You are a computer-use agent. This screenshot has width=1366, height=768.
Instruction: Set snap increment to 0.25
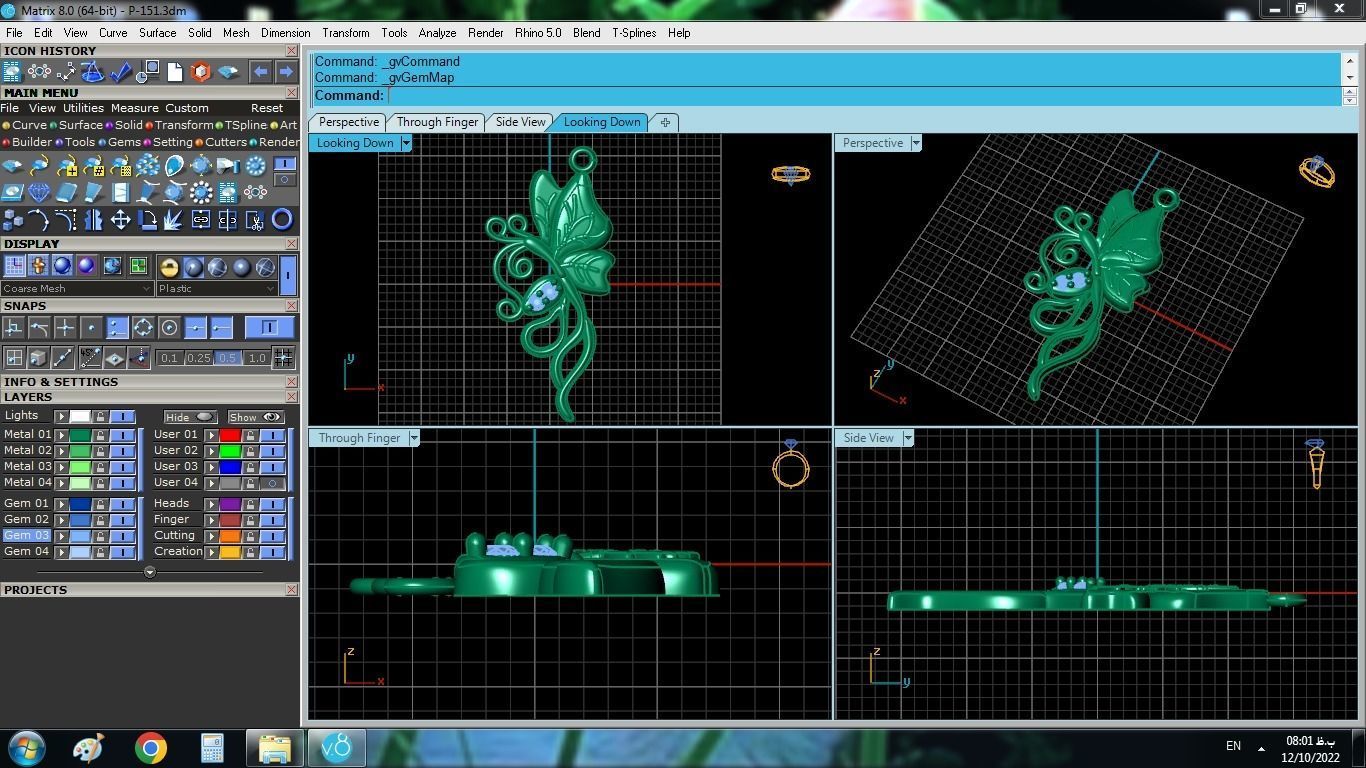click(199, 358)
